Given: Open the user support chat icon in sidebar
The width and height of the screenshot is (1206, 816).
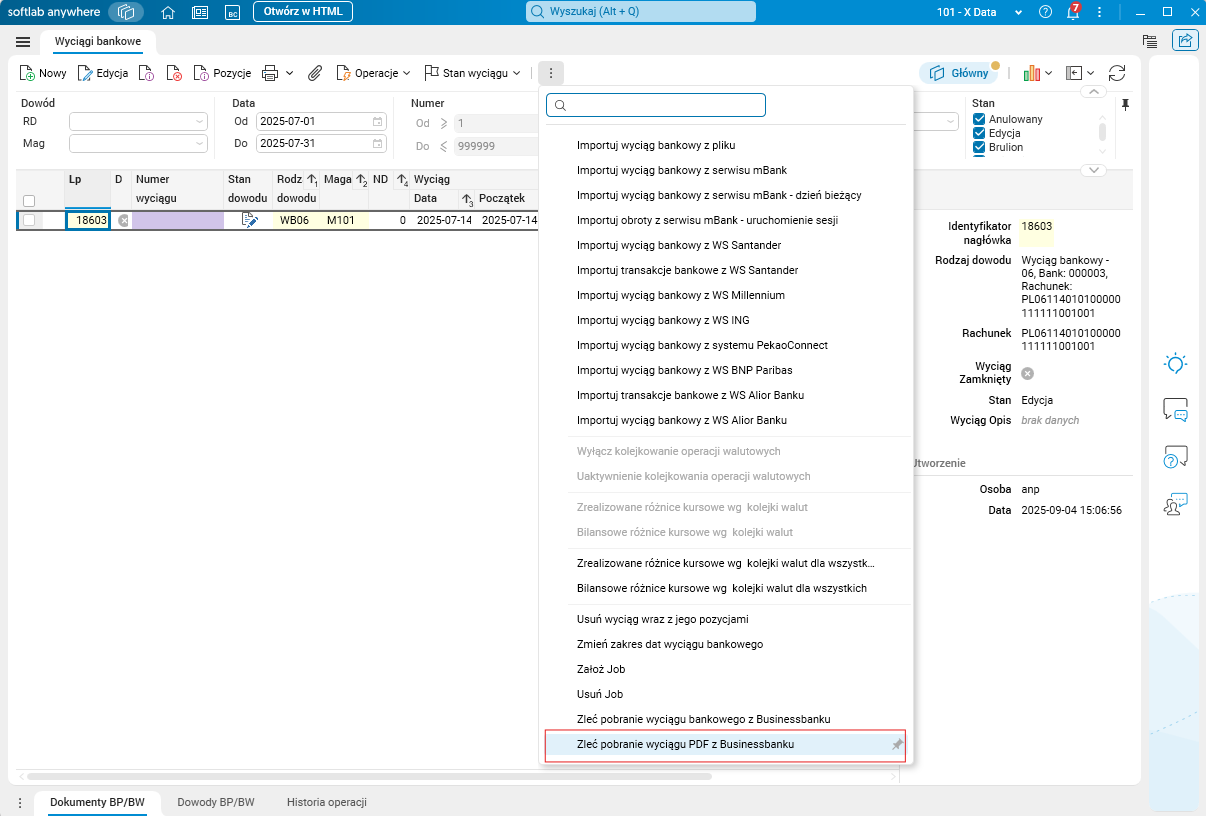Looking at the screenshot, I should click(x=1176, y=504).
